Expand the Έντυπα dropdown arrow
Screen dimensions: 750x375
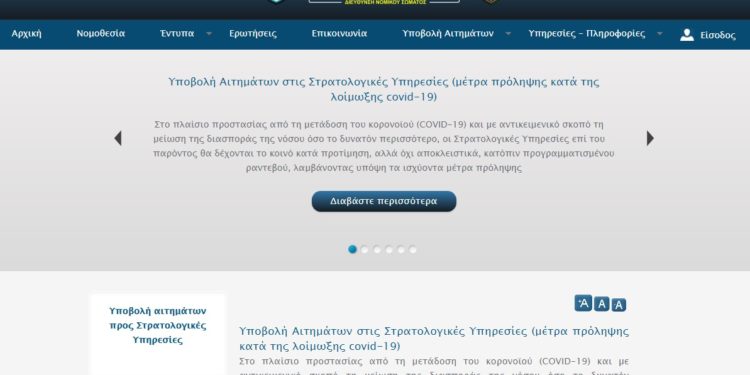(x=209, y=34)
